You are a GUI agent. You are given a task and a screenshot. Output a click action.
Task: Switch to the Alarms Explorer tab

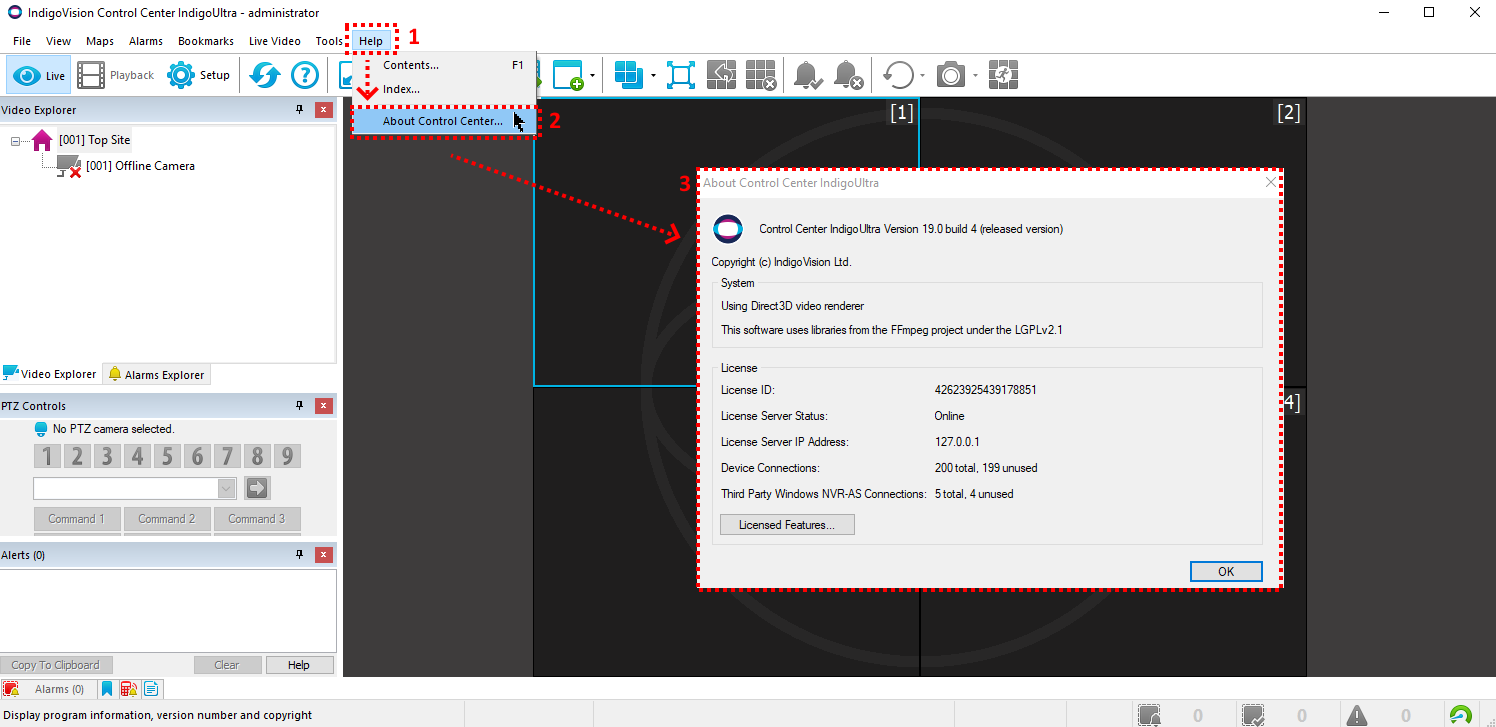coord(156,374)
